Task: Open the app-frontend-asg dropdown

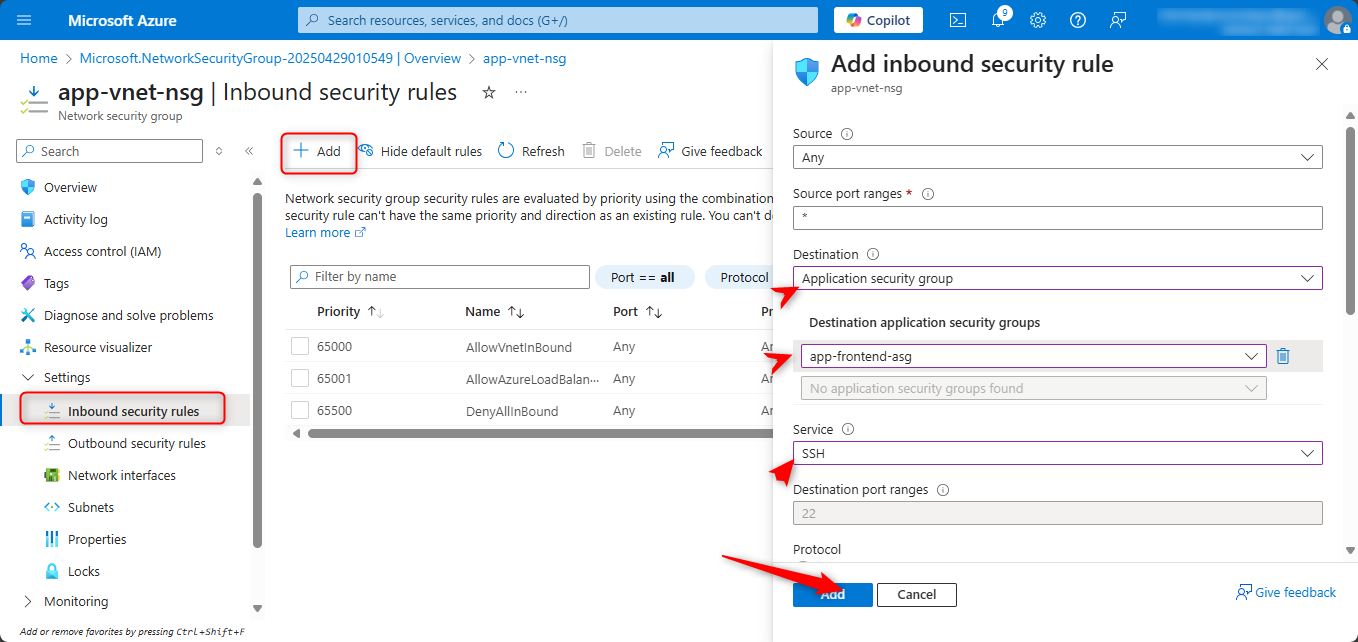Action: 1034,356
